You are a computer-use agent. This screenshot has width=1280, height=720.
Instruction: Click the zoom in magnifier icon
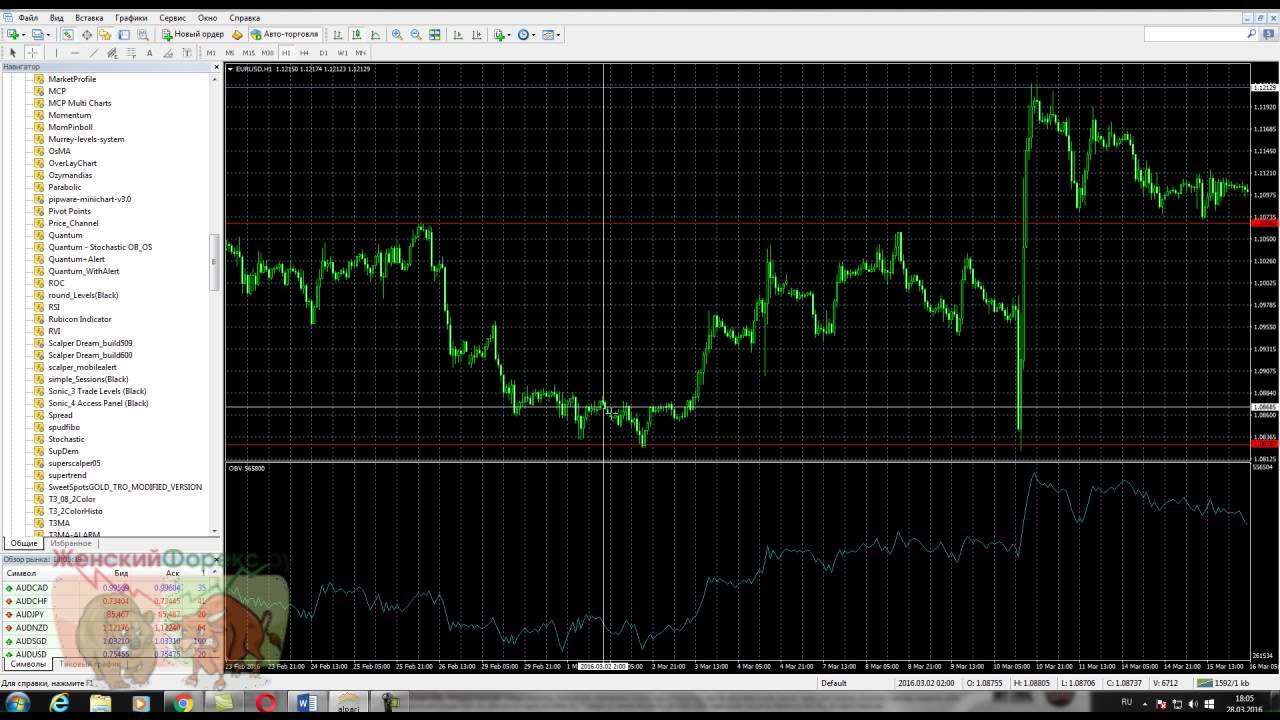tap(397, 34)
